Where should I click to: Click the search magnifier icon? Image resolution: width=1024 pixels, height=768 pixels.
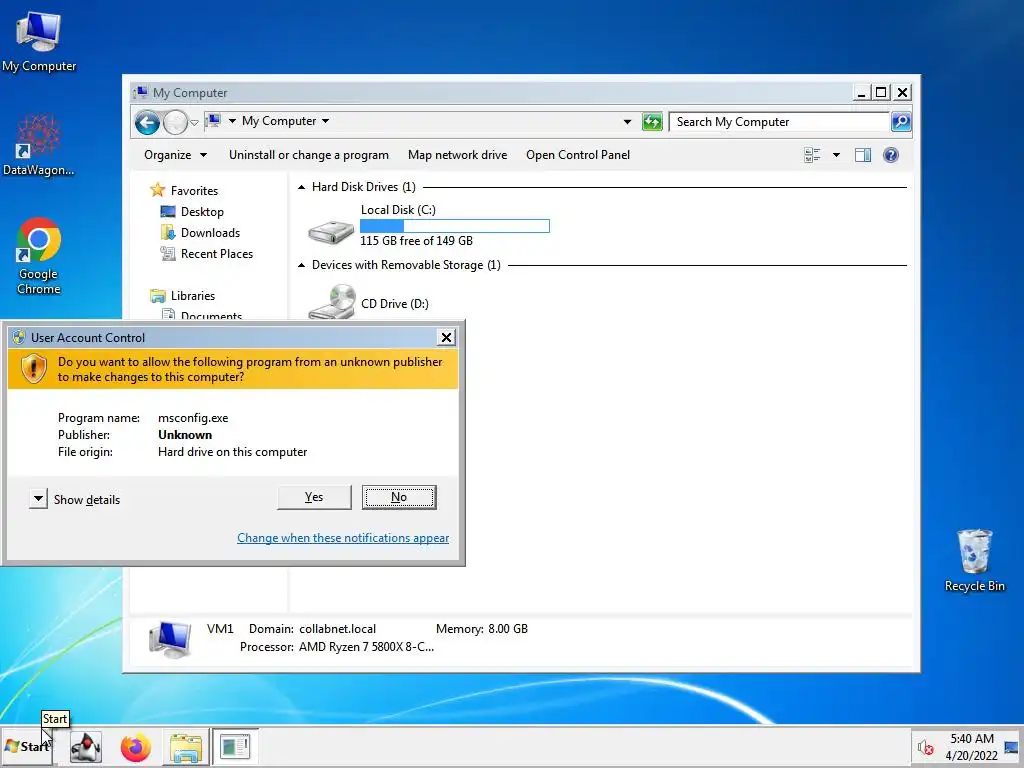coord(901,121)
